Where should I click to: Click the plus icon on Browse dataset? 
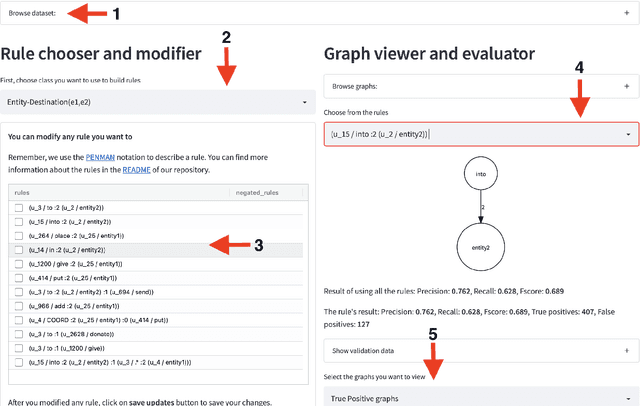pos(626,12)
